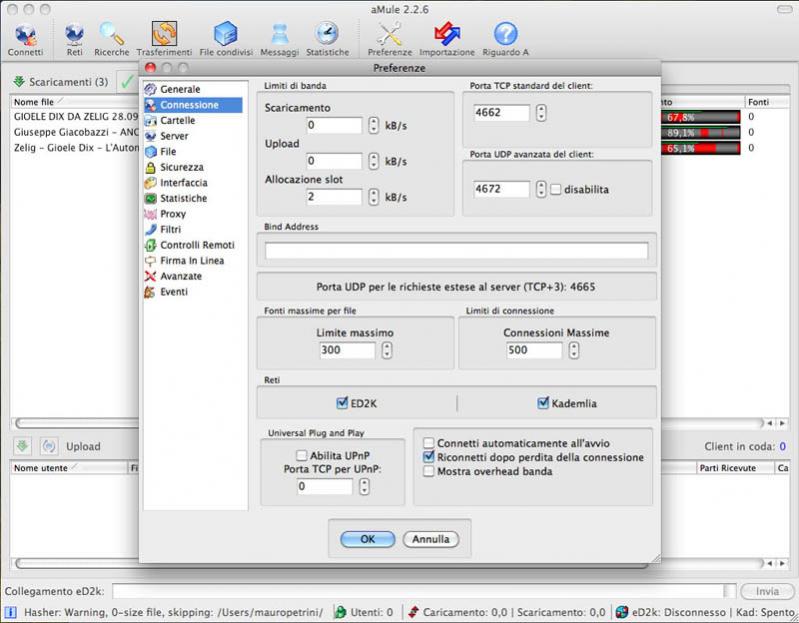
Task: Adjust the Limite massimo sources stepper
Action: pyautogui.click(x=387, y=350)
